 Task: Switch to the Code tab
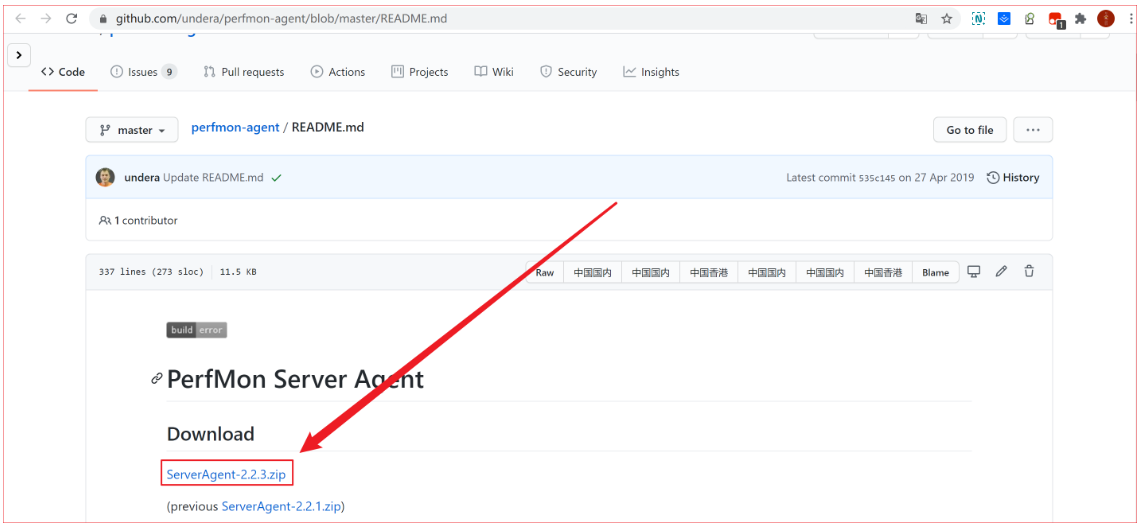[63, 72]
